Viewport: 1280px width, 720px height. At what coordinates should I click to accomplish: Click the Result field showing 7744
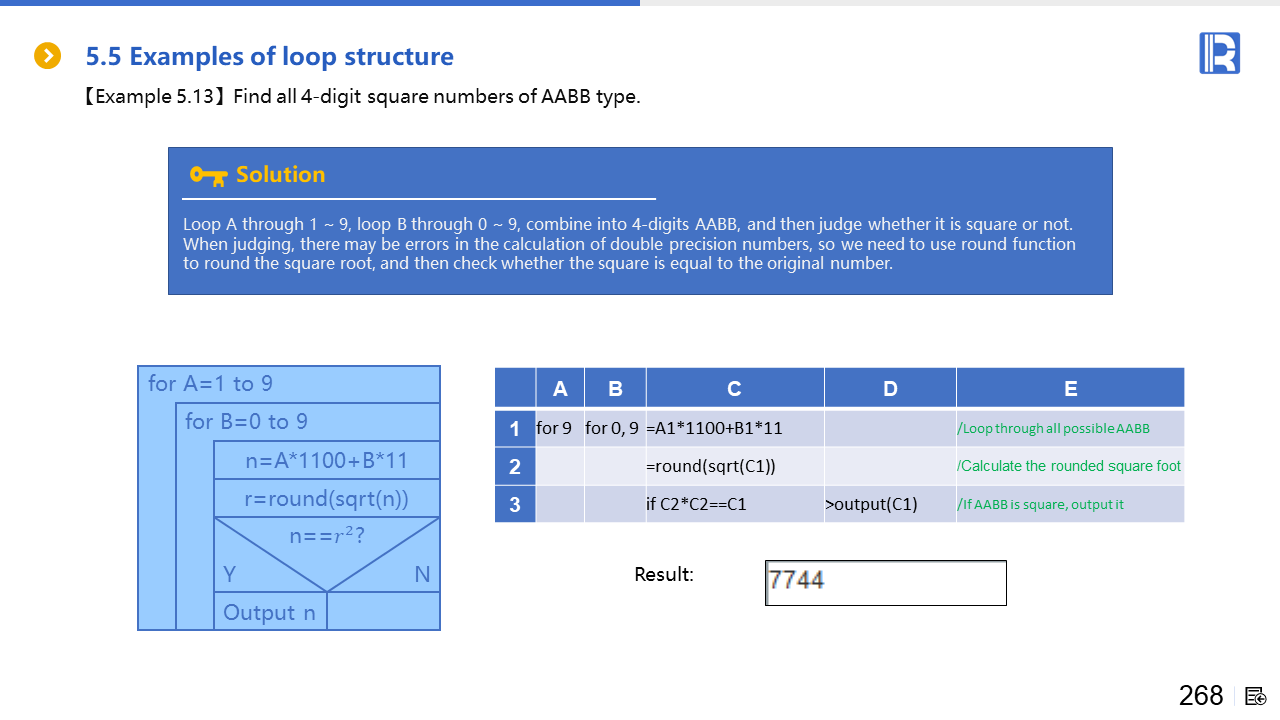point(885,582)
